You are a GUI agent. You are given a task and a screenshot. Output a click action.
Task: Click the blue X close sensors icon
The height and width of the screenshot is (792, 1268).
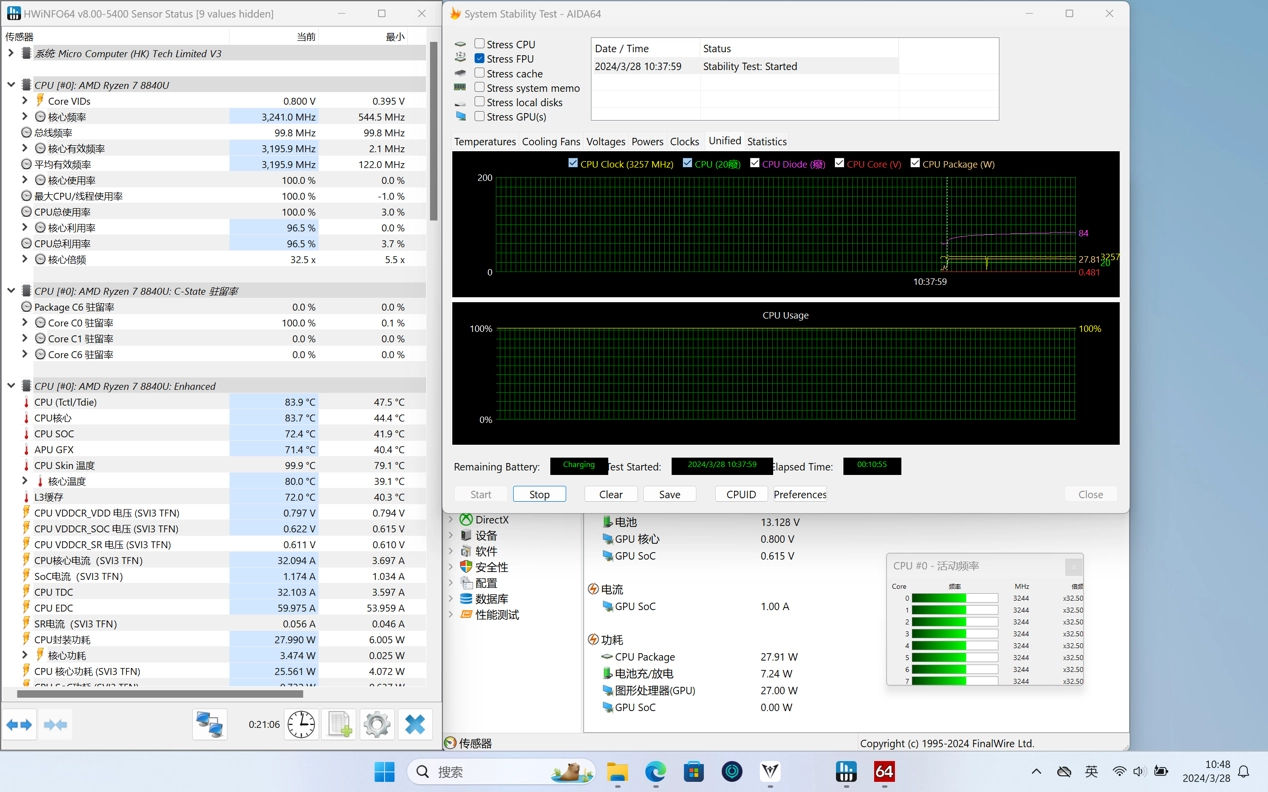[x=415, y=724]
